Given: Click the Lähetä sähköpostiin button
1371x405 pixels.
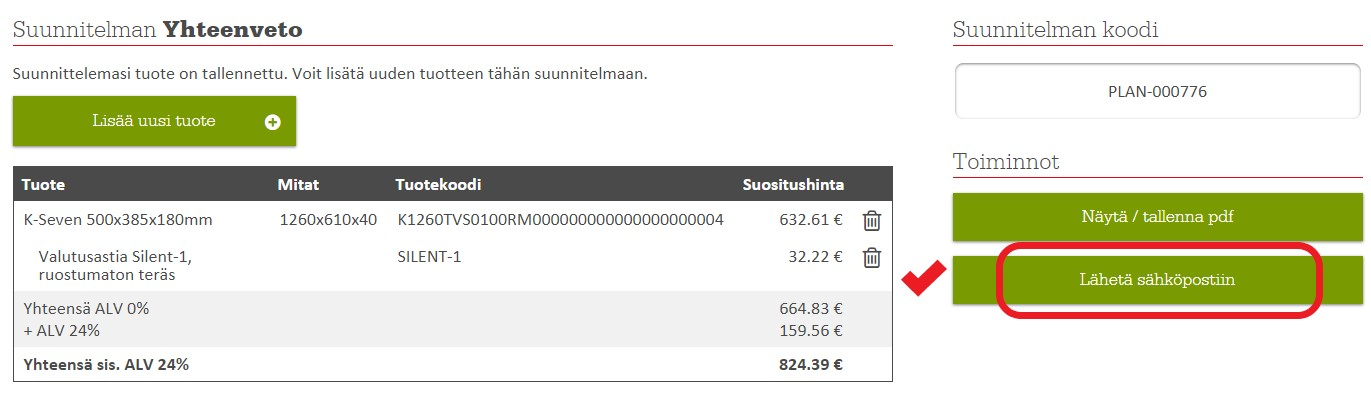Looking at the screenshot, I should pyautogui.click(x=1158, y=280).
